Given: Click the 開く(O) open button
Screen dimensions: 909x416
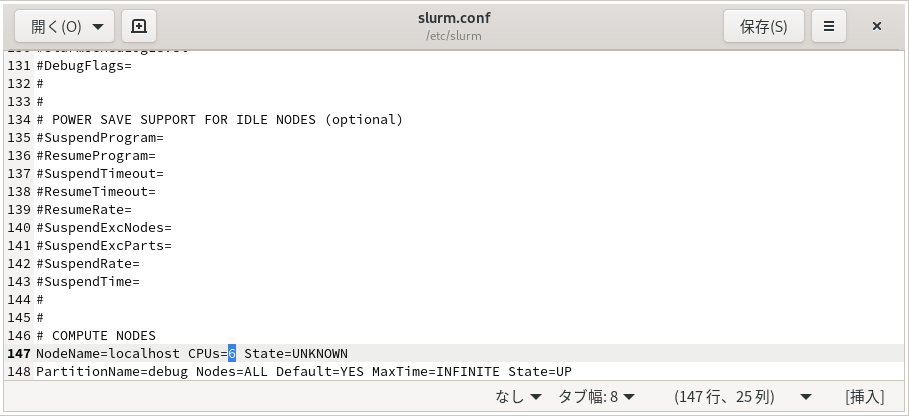Looking at the screenshot, I should pos(56,26).
